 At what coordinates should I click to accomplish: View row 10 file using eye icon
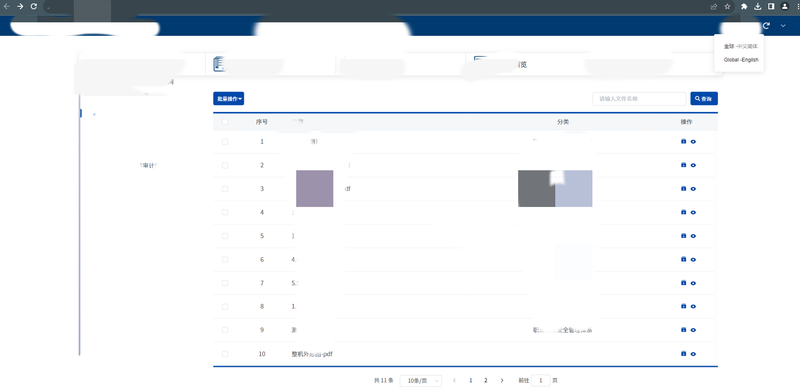click(693, 354)
